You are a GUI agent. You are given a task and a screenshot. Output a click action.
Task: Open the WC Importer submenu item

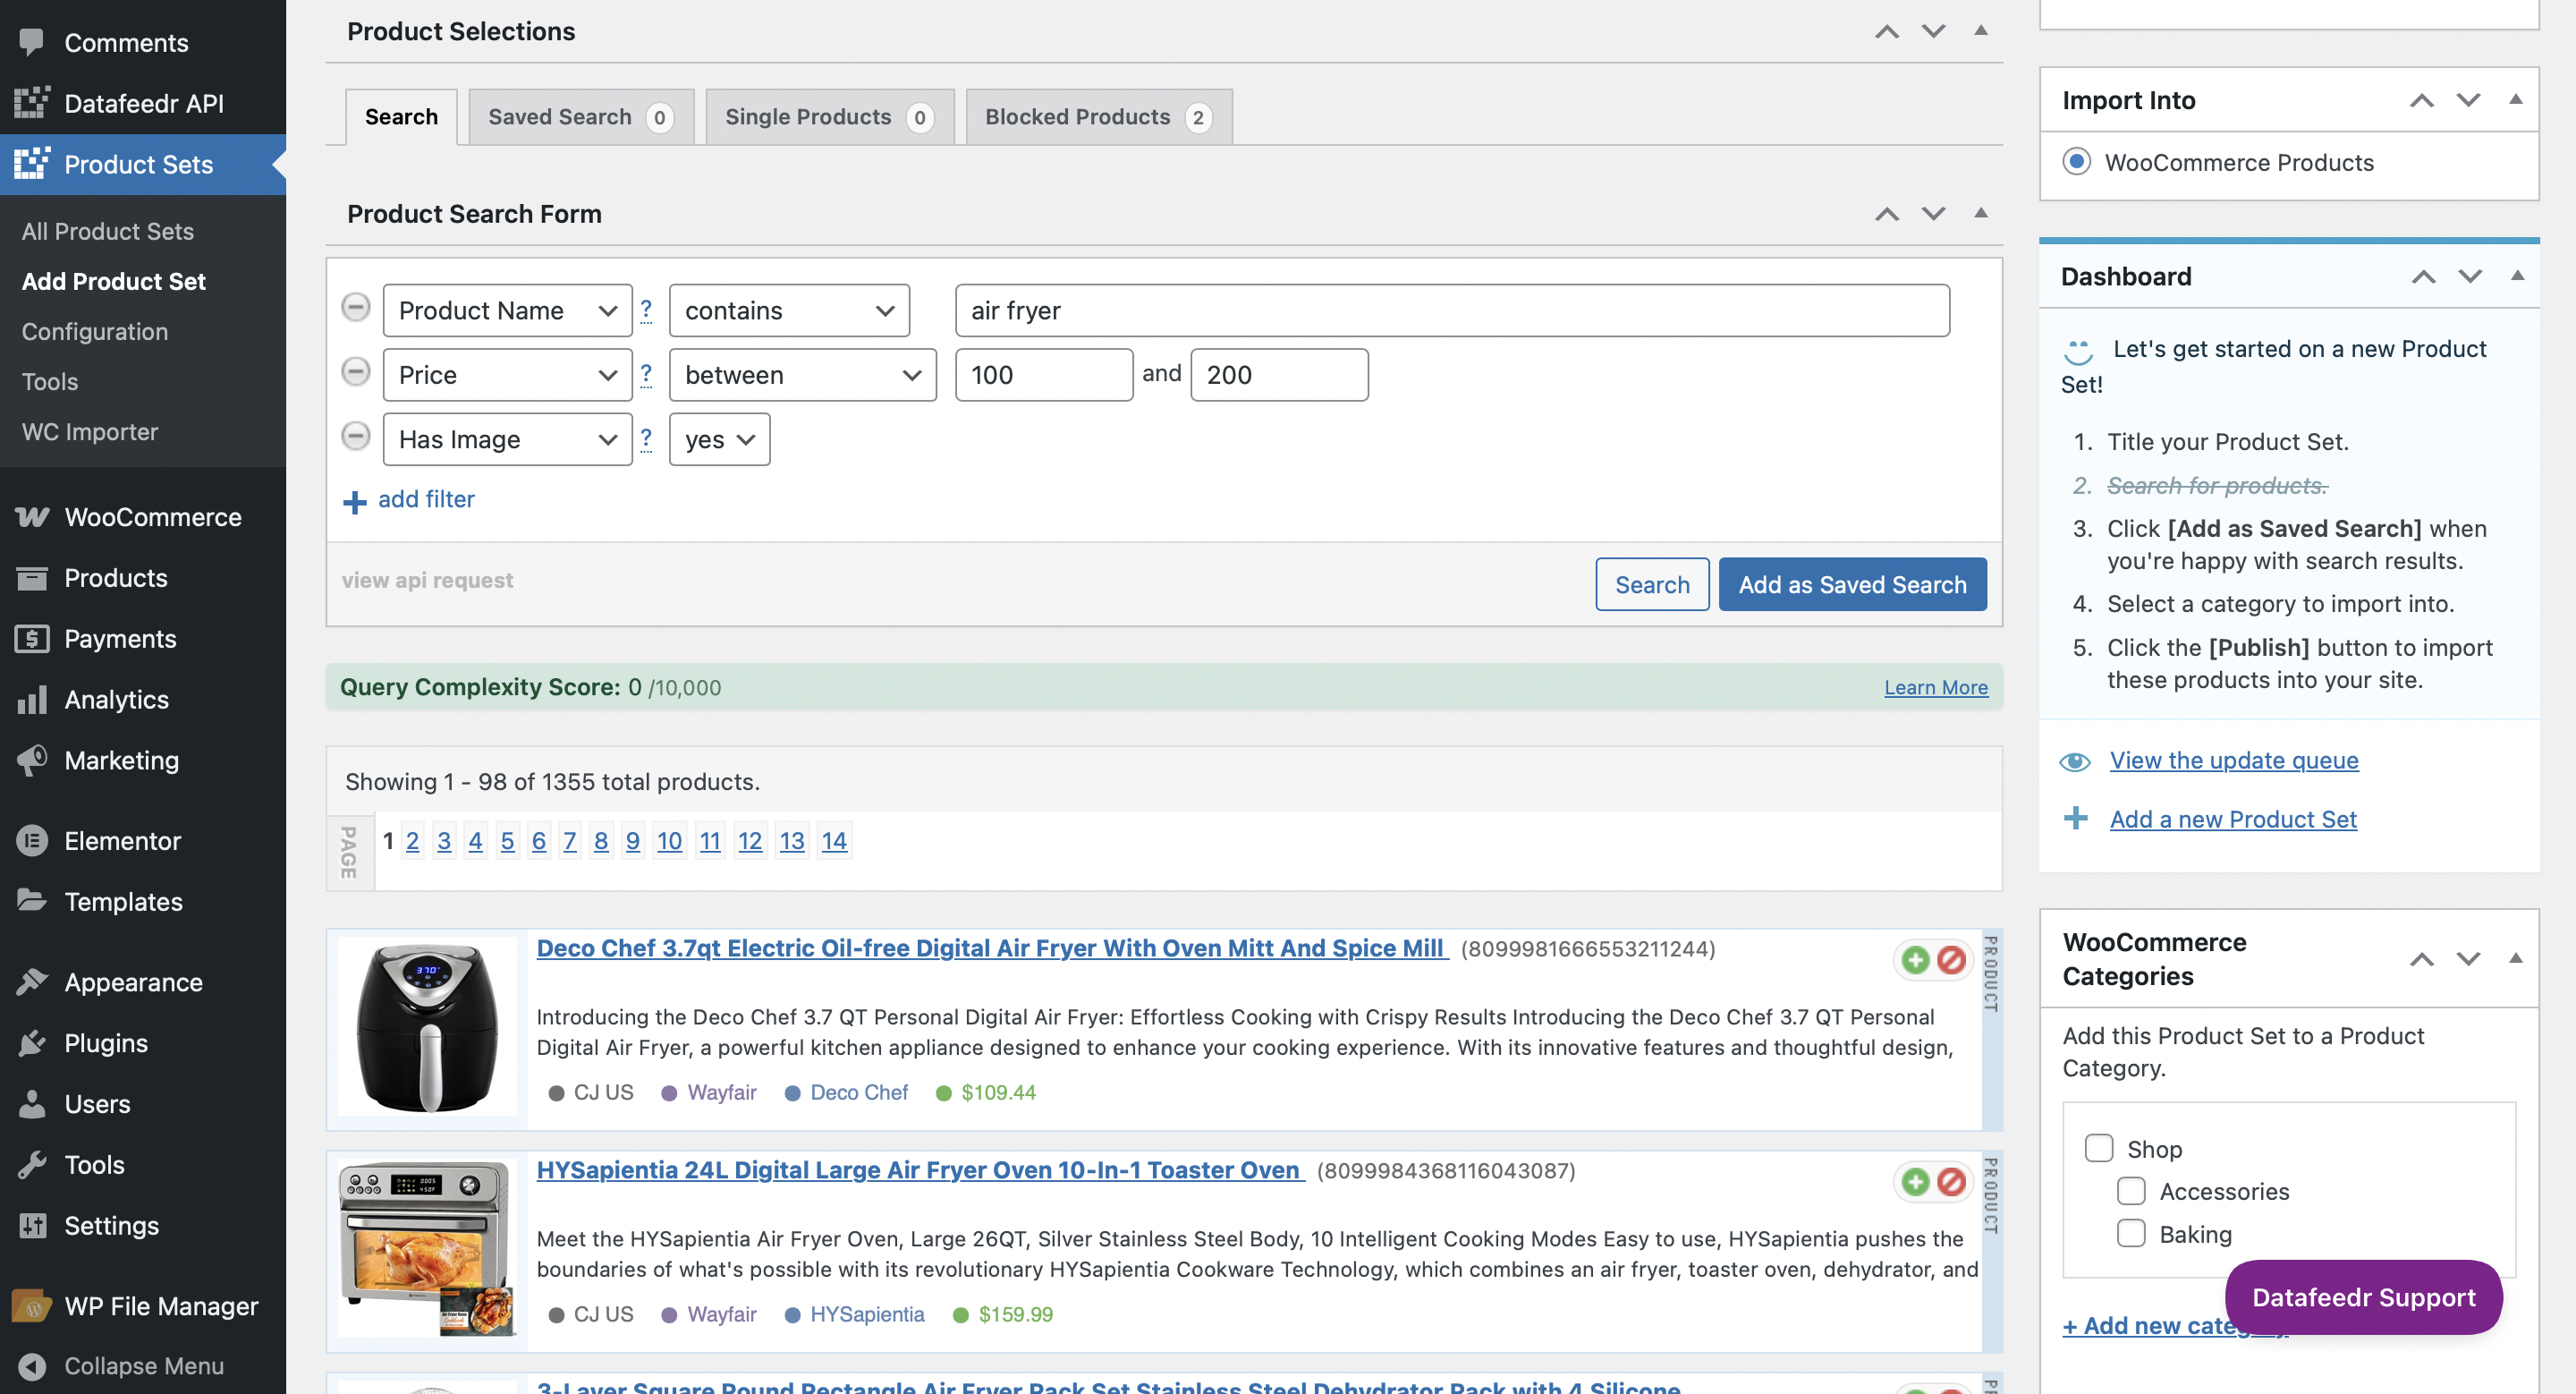[x=90, y=431]
